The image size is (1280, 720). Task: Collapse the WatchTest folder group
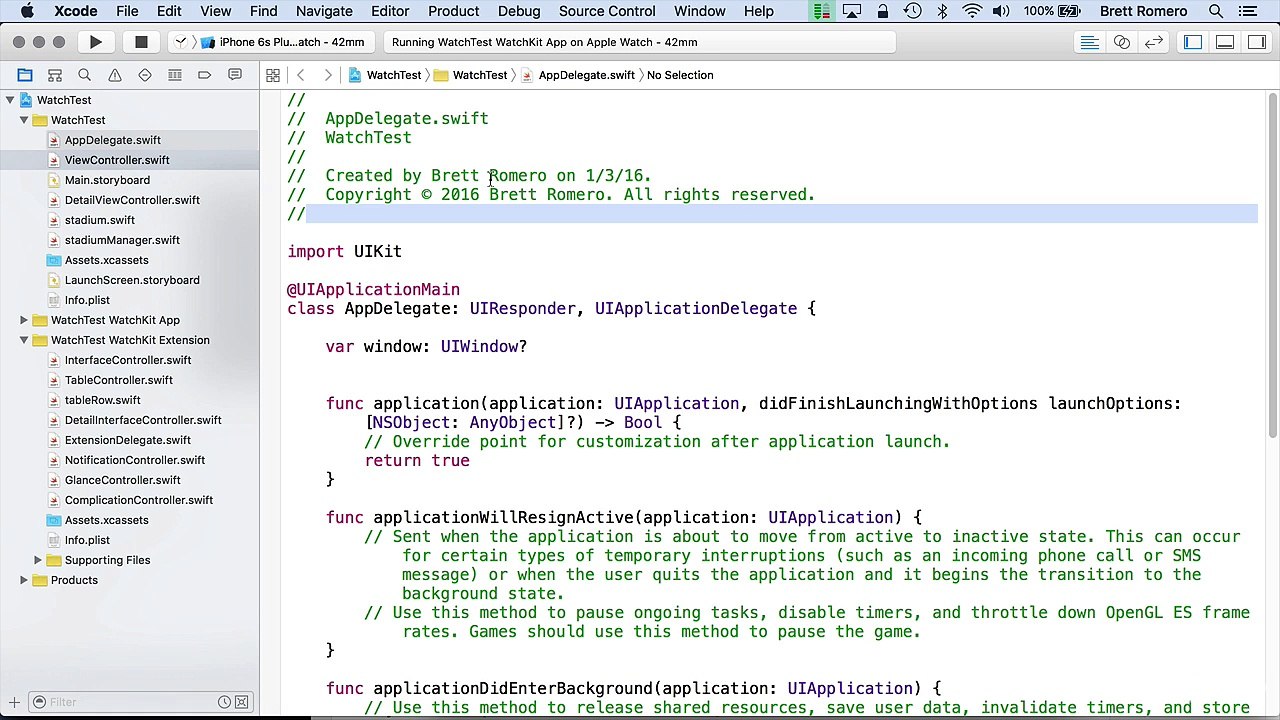tap(24, 120)
